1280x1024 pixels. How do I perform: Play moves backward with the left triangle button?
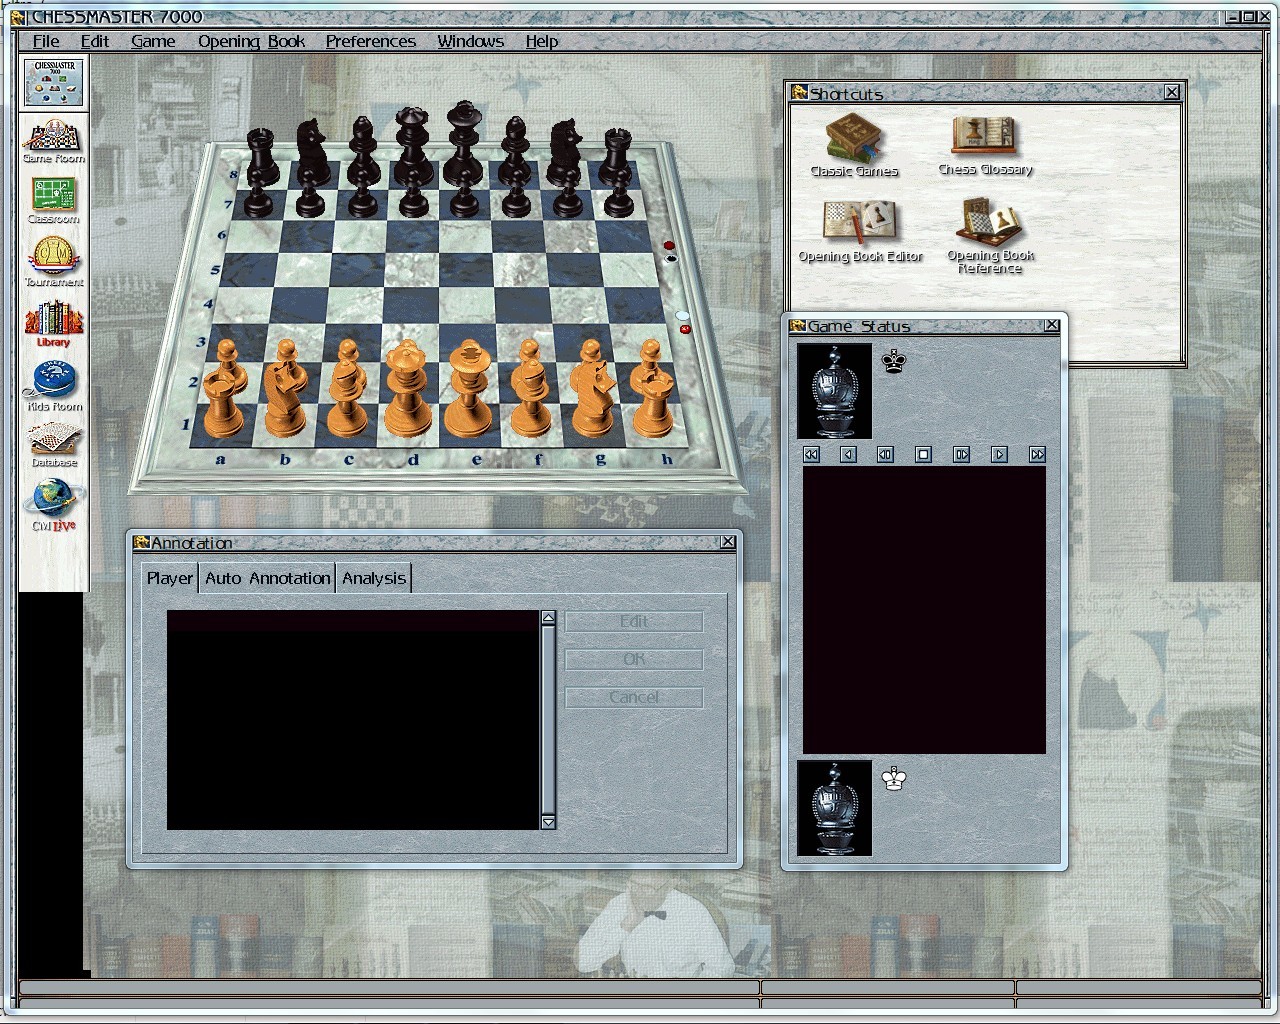point(848,454)
